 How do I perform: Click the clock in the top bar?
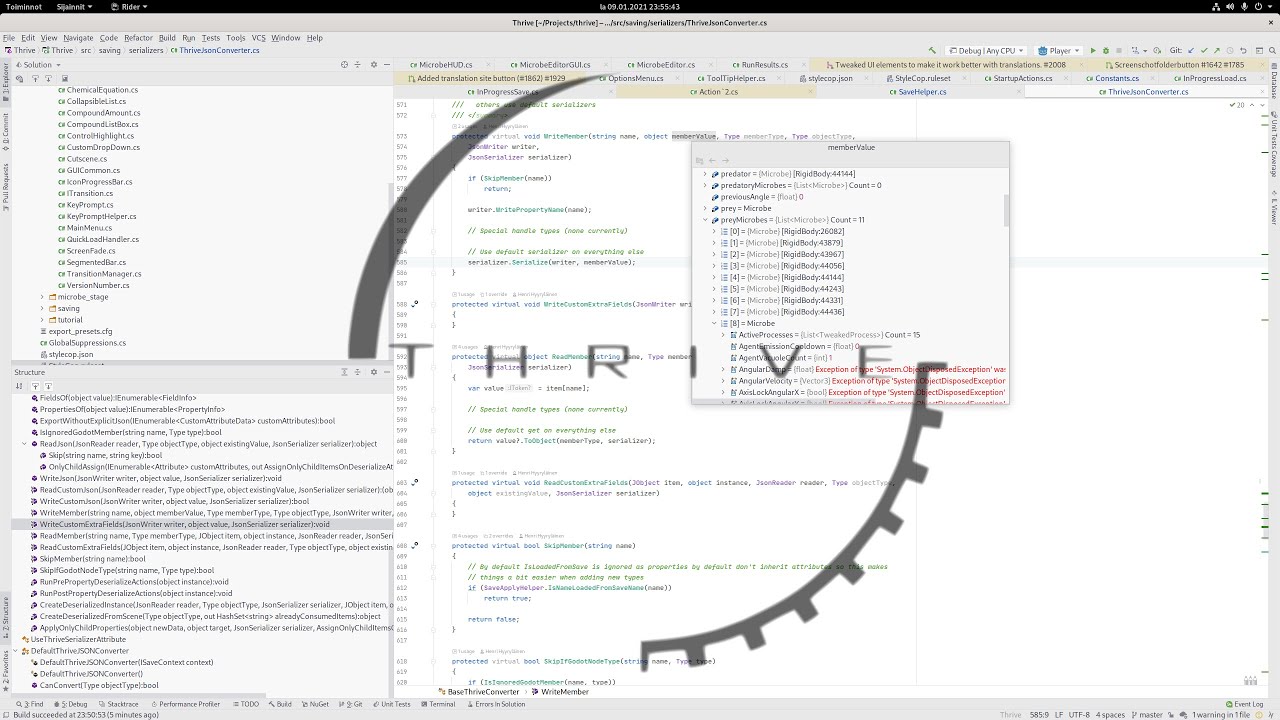pyautogui.click(x=640, y=6)
